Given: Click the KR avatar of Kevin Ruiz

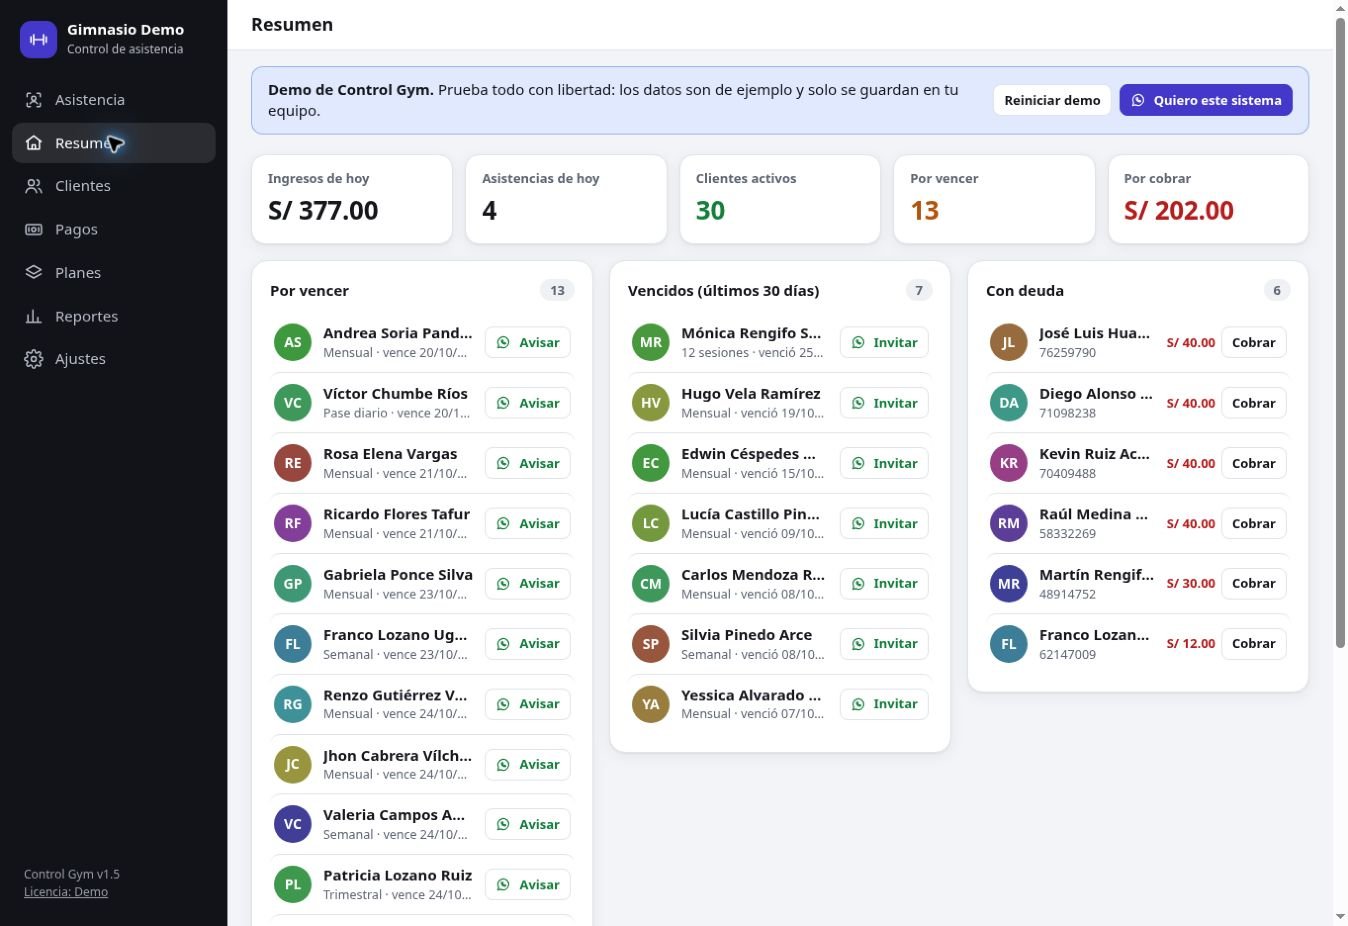Looking at the screenshot, I should coord(1009,463).
